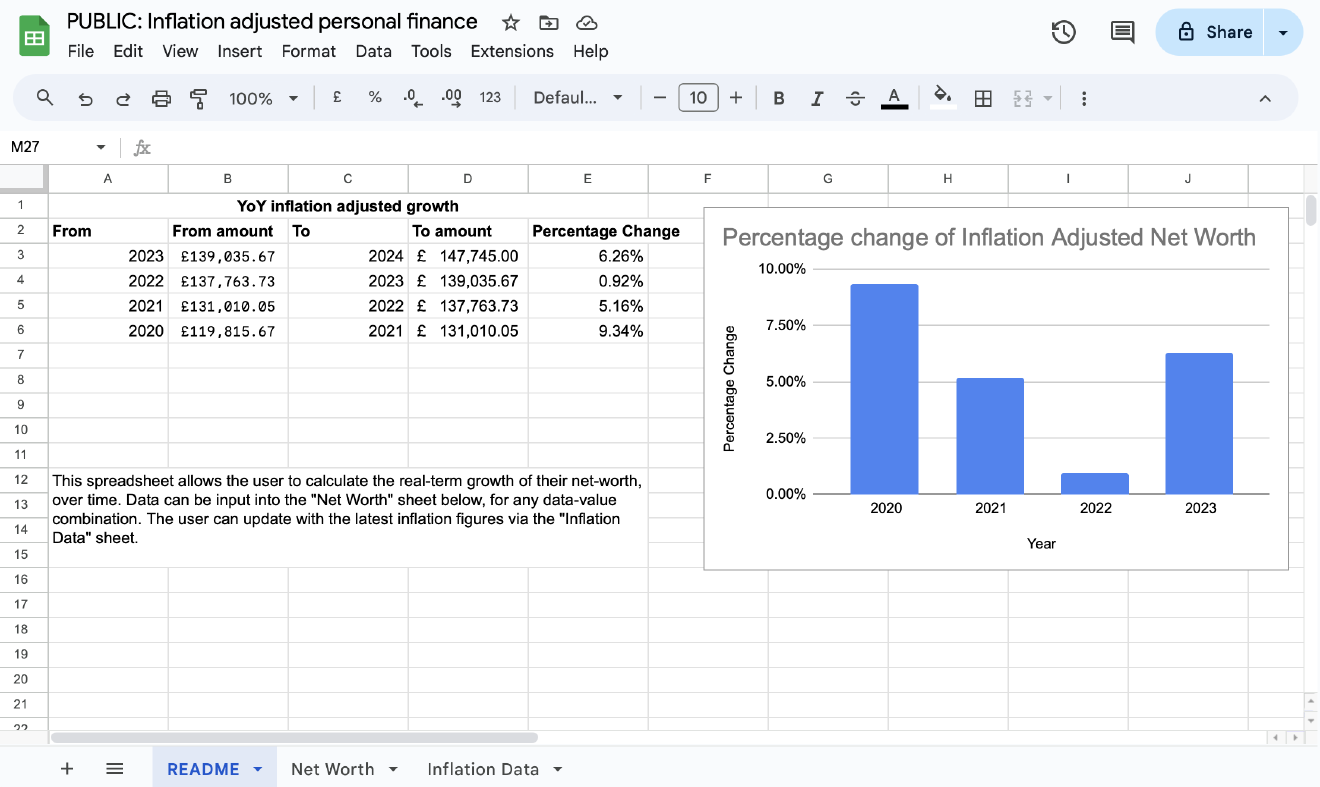Star this spreadsheet document
Viewport: 1320px width, 787px height.
[x=511, y=22]
